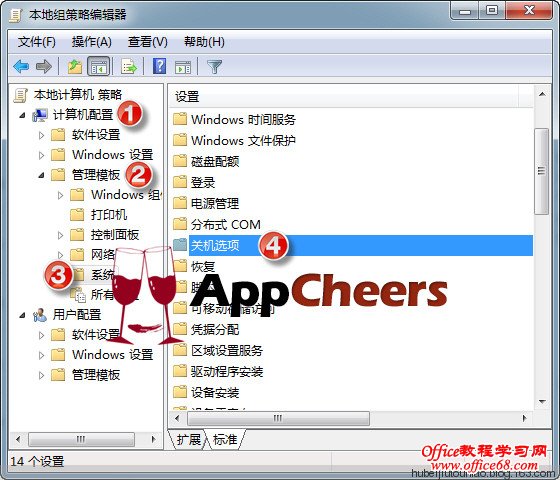
Task: Click folder icon beside 电源管理
Action: [180, 203]
